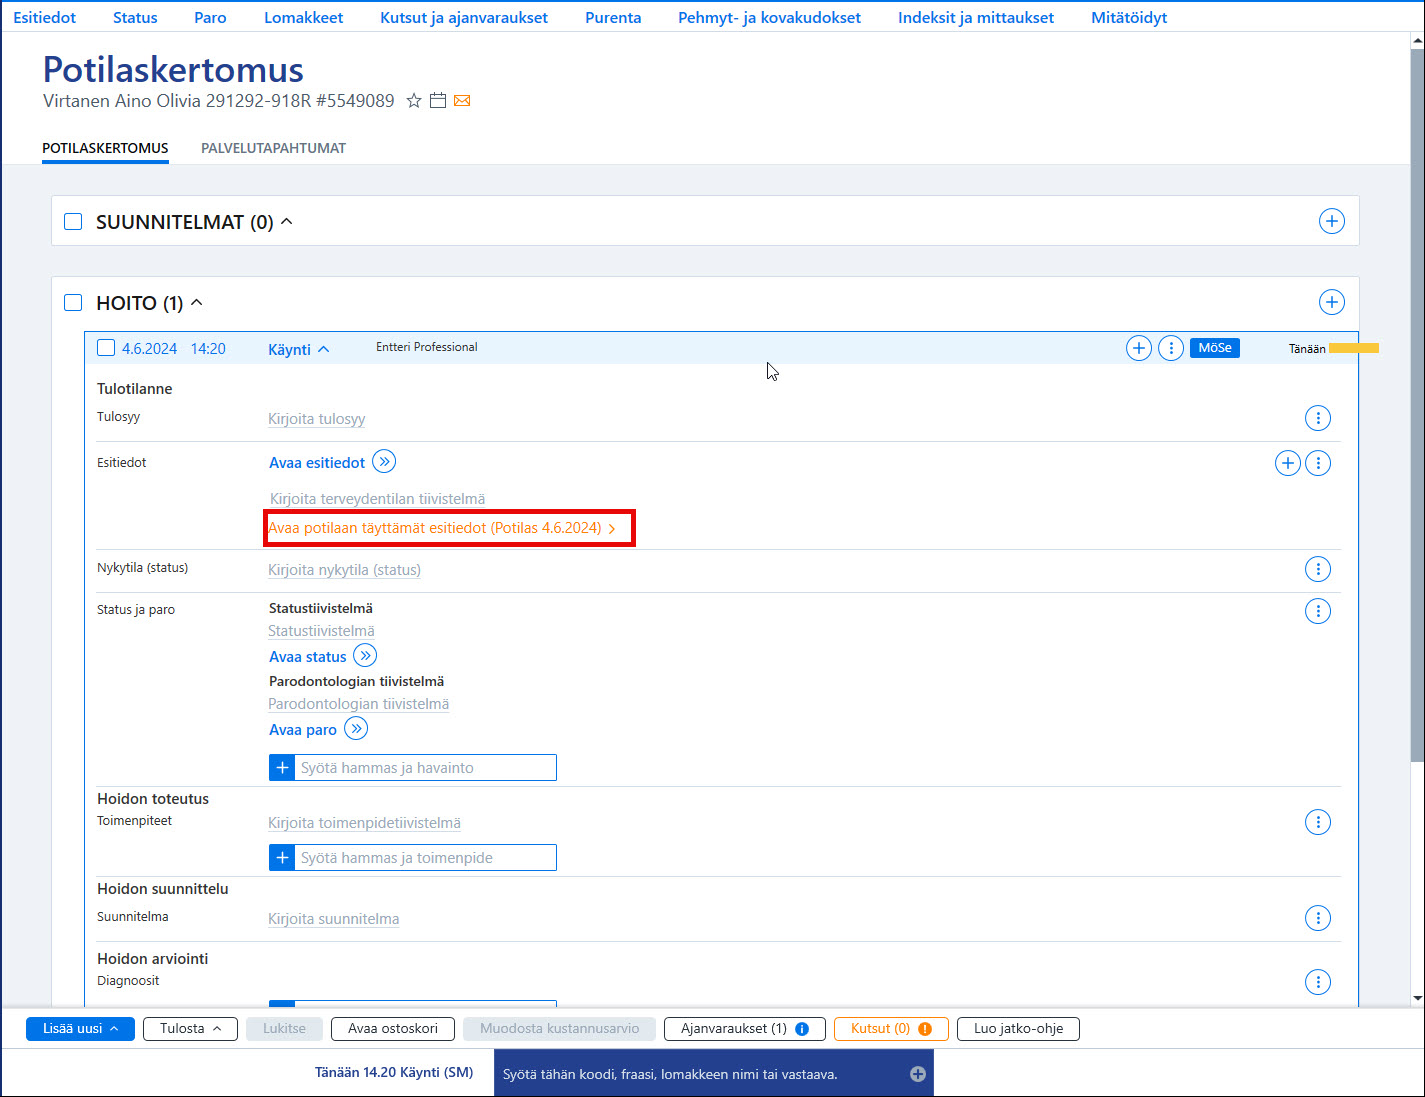Switch to the PALVELUTAPAHTUMAT tab
The height and width of the screenshot is (1097, 1425).
tap(273, 148)
